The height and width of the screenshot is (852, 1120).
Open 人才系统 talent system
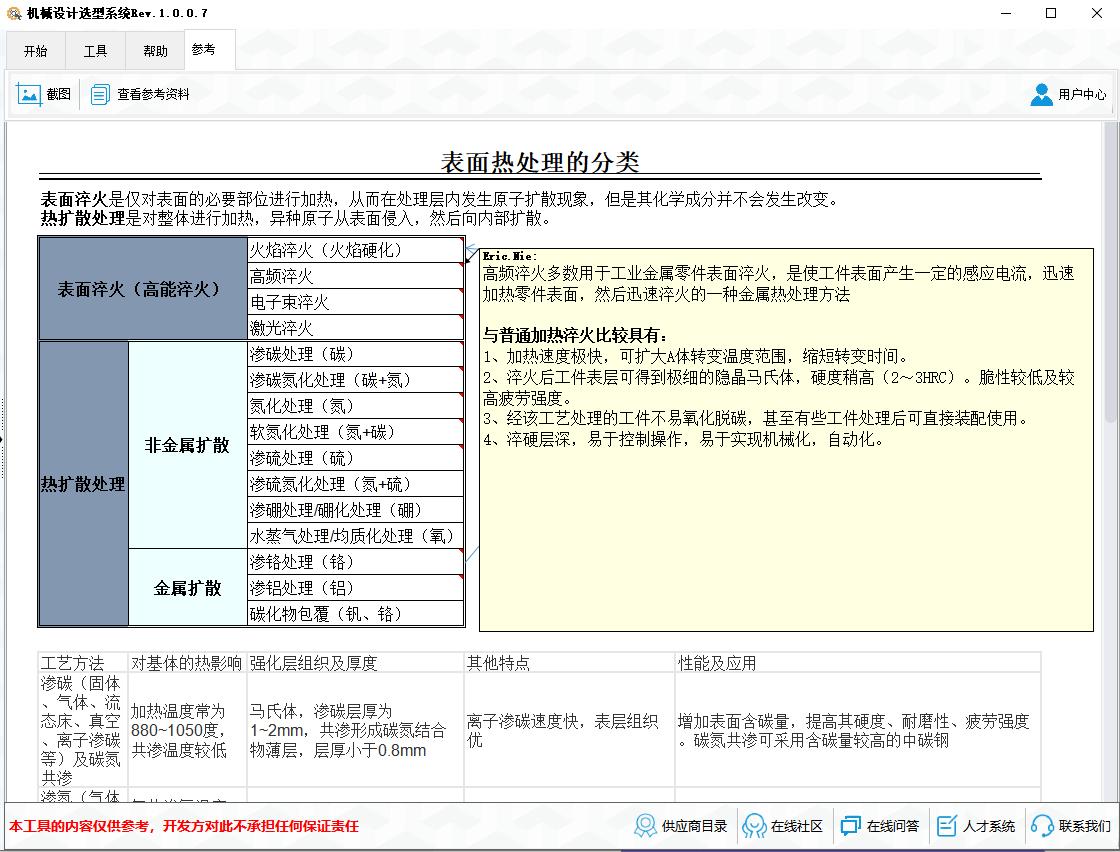click(946, 826)
